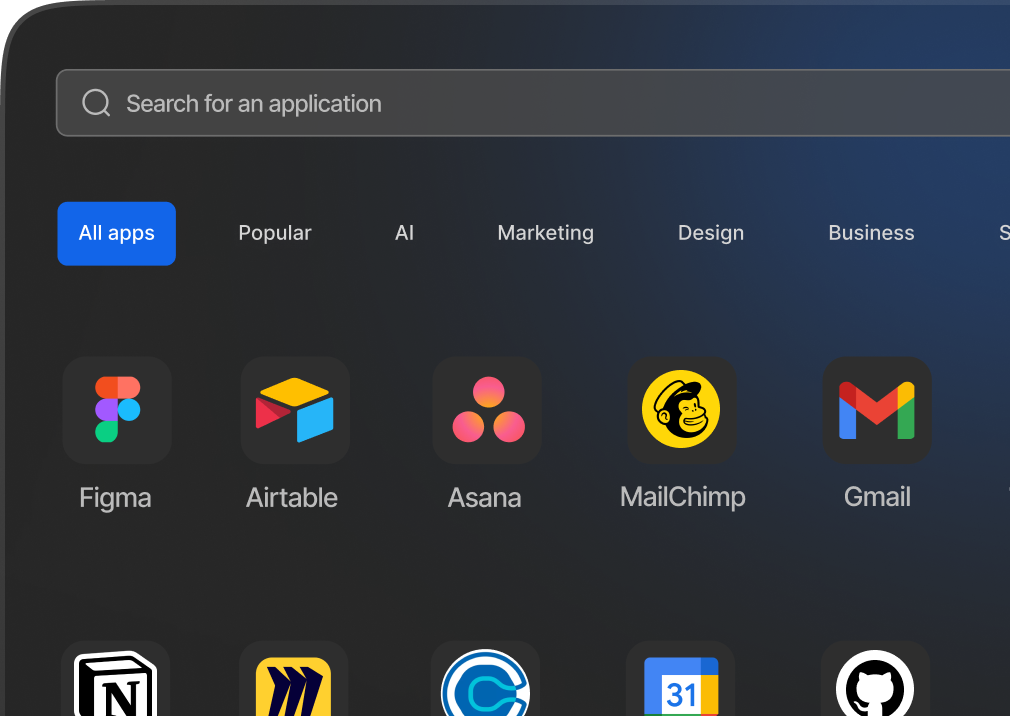The height and width of the screenshot is (716, 1010).
Task: Select the Airtable app icon
Action: (x=295, y=410)
